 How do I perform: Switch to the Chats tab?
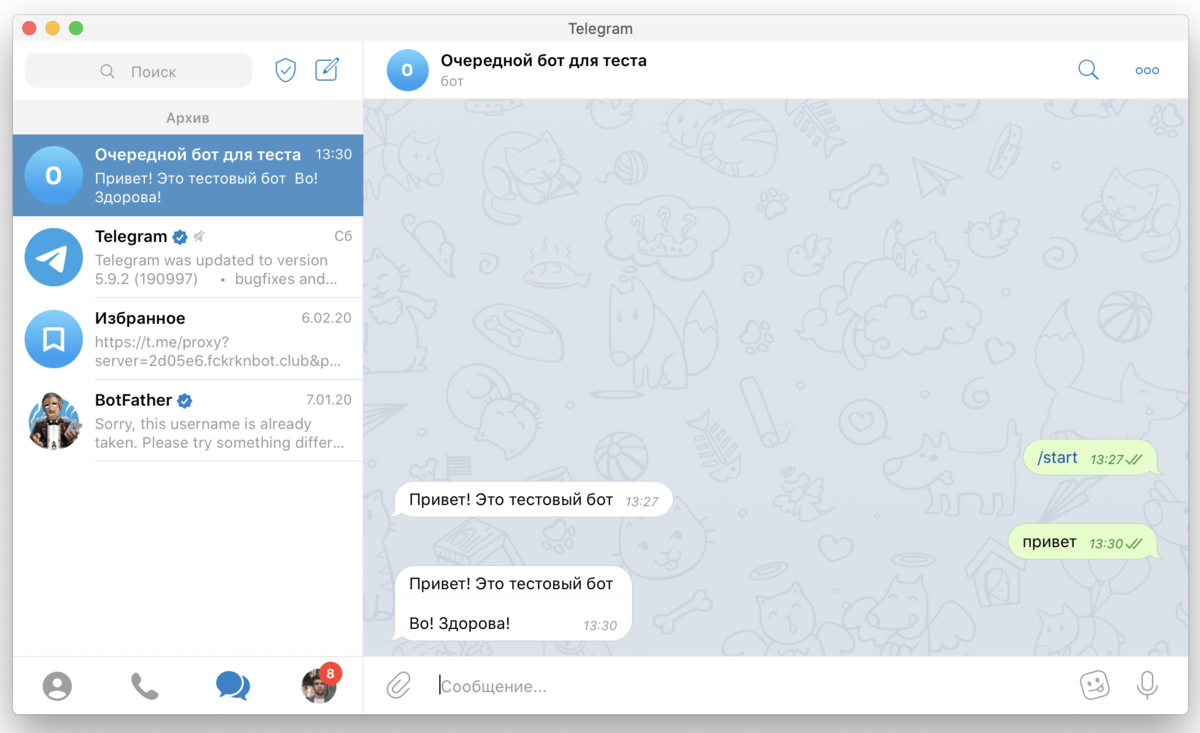[232, 686]
